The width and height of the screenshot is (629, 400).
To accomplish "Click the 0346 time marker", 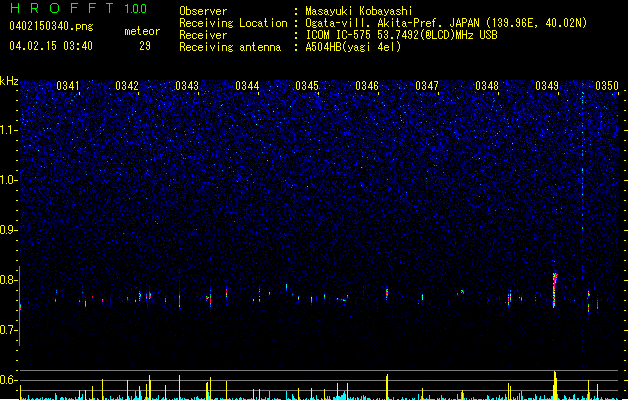I will click(x=367, y=86).
